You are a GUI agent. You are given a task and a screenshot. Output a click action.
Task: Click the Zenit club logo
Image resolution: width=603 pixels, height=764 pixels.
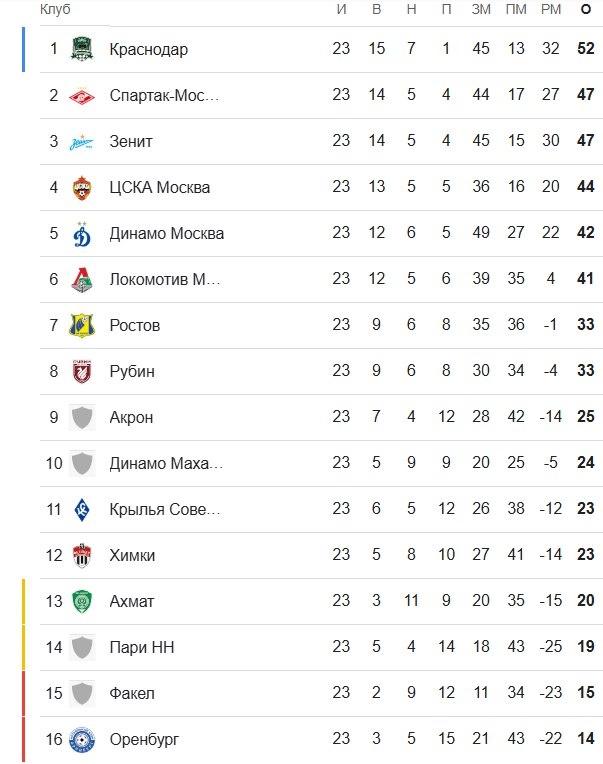coord(82,142)
